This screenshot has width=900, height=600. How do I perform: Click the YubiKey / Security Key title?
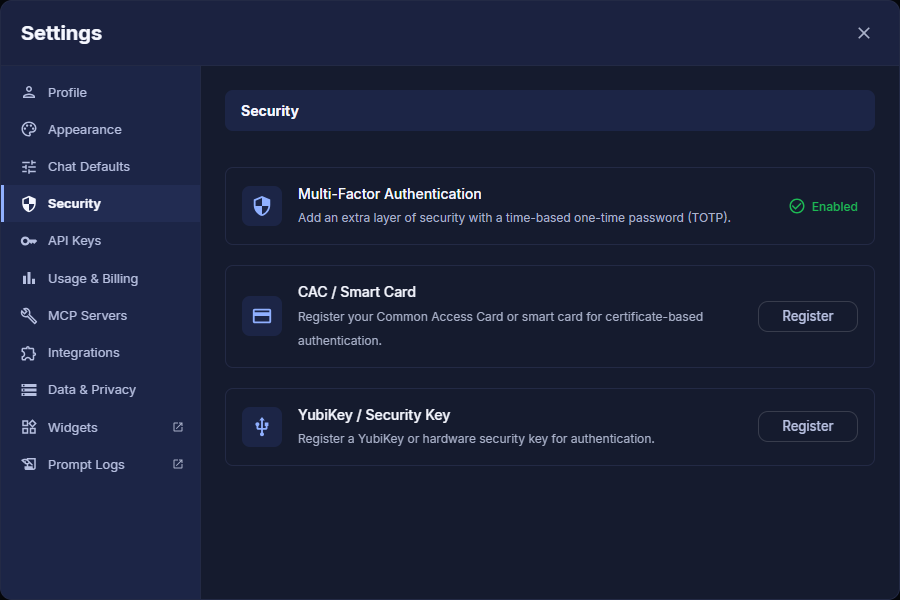[374, 415]
